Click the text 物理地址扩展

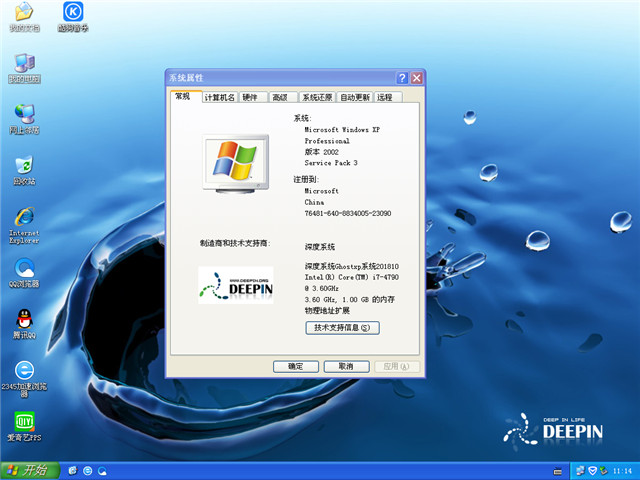[327, 311]
